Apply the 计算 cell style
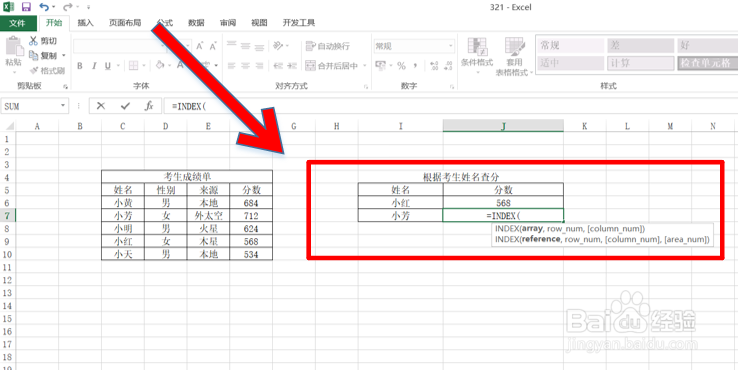Image resolution: width=738 pixels, height=370 pixels. pyautogui.click(x=641, y=63)
